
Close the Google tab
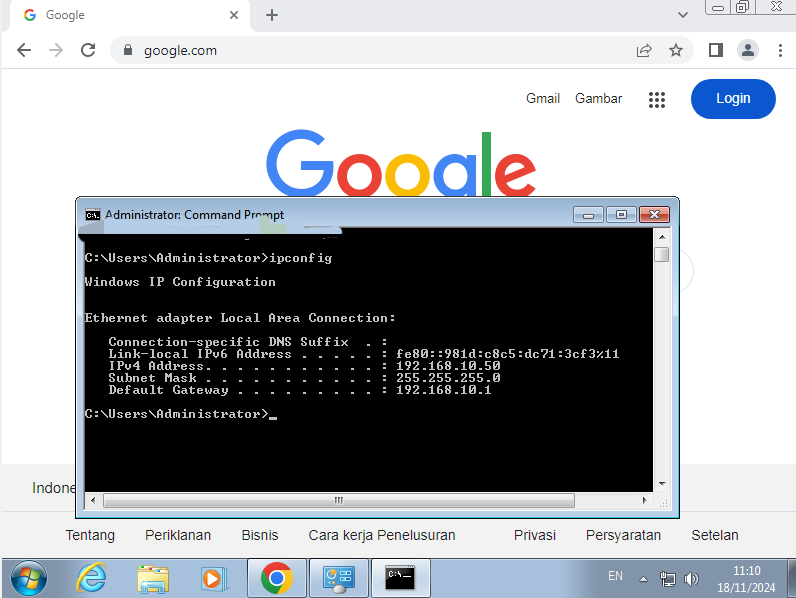tap(234, 15)
